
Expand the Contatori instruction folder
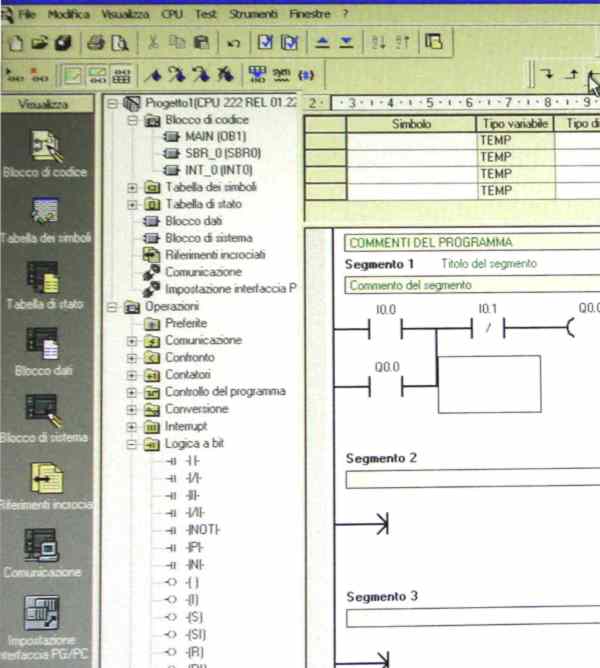click(x=133, y=375)
